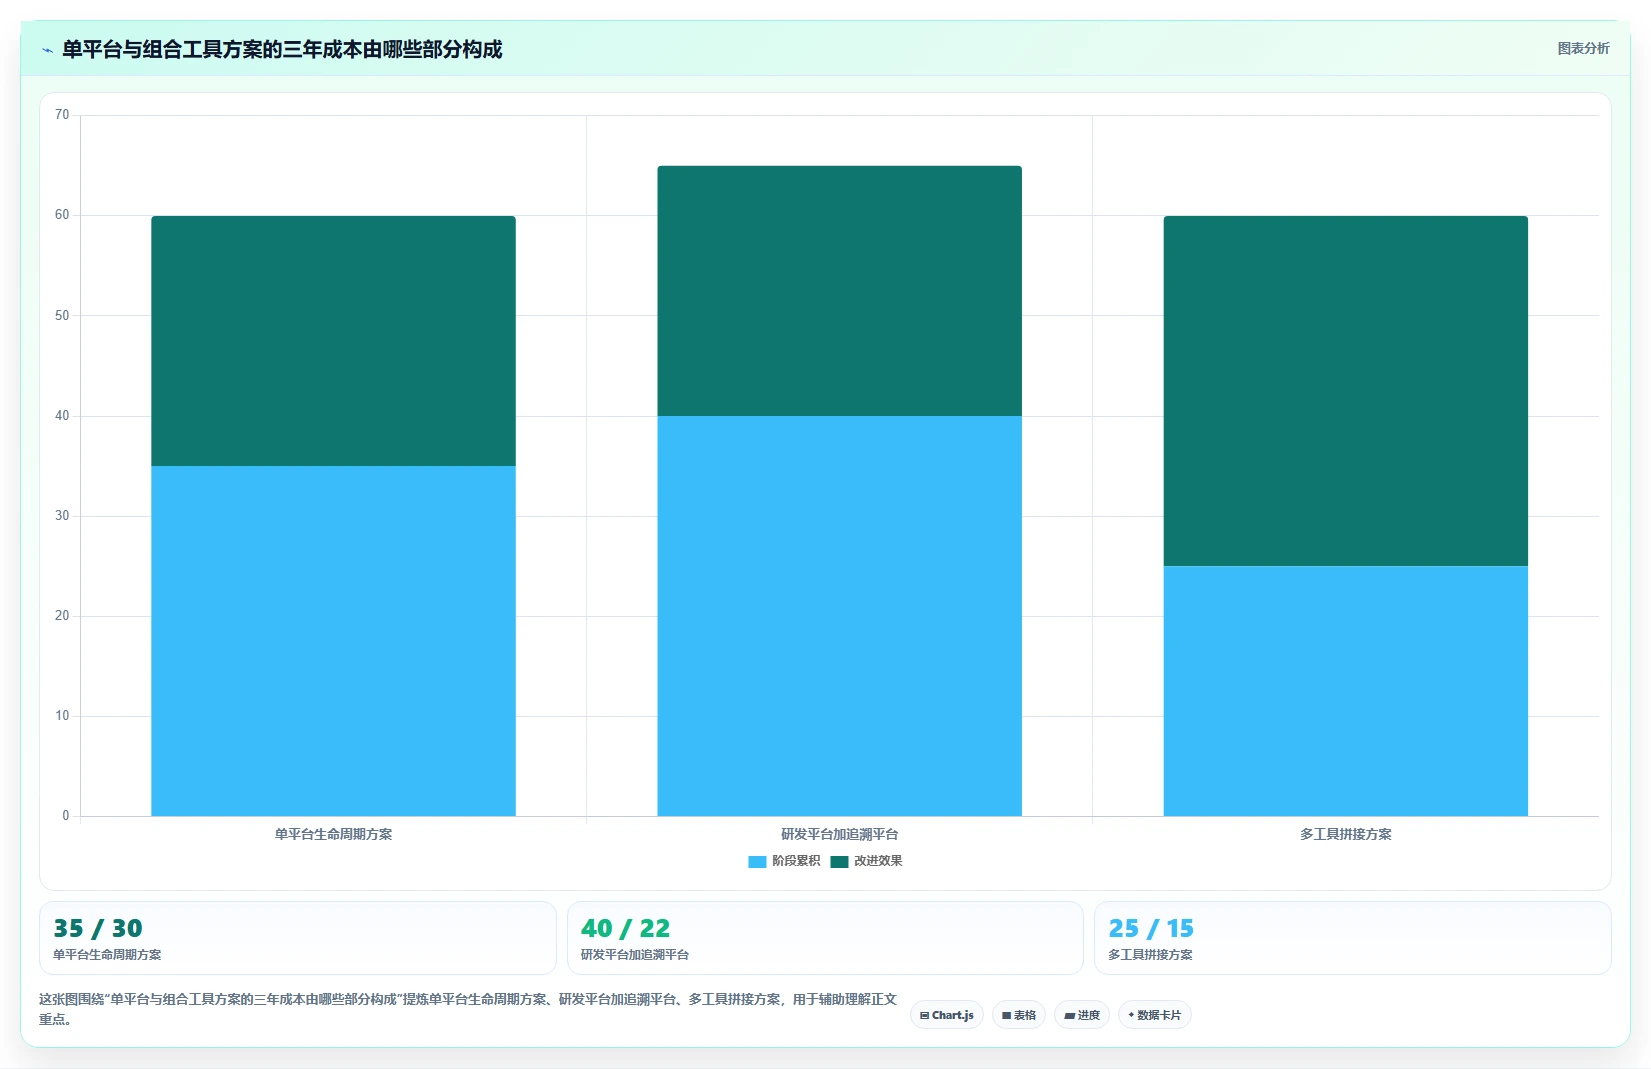
Task: Click the Chart.js tag
Action: 947,1015
